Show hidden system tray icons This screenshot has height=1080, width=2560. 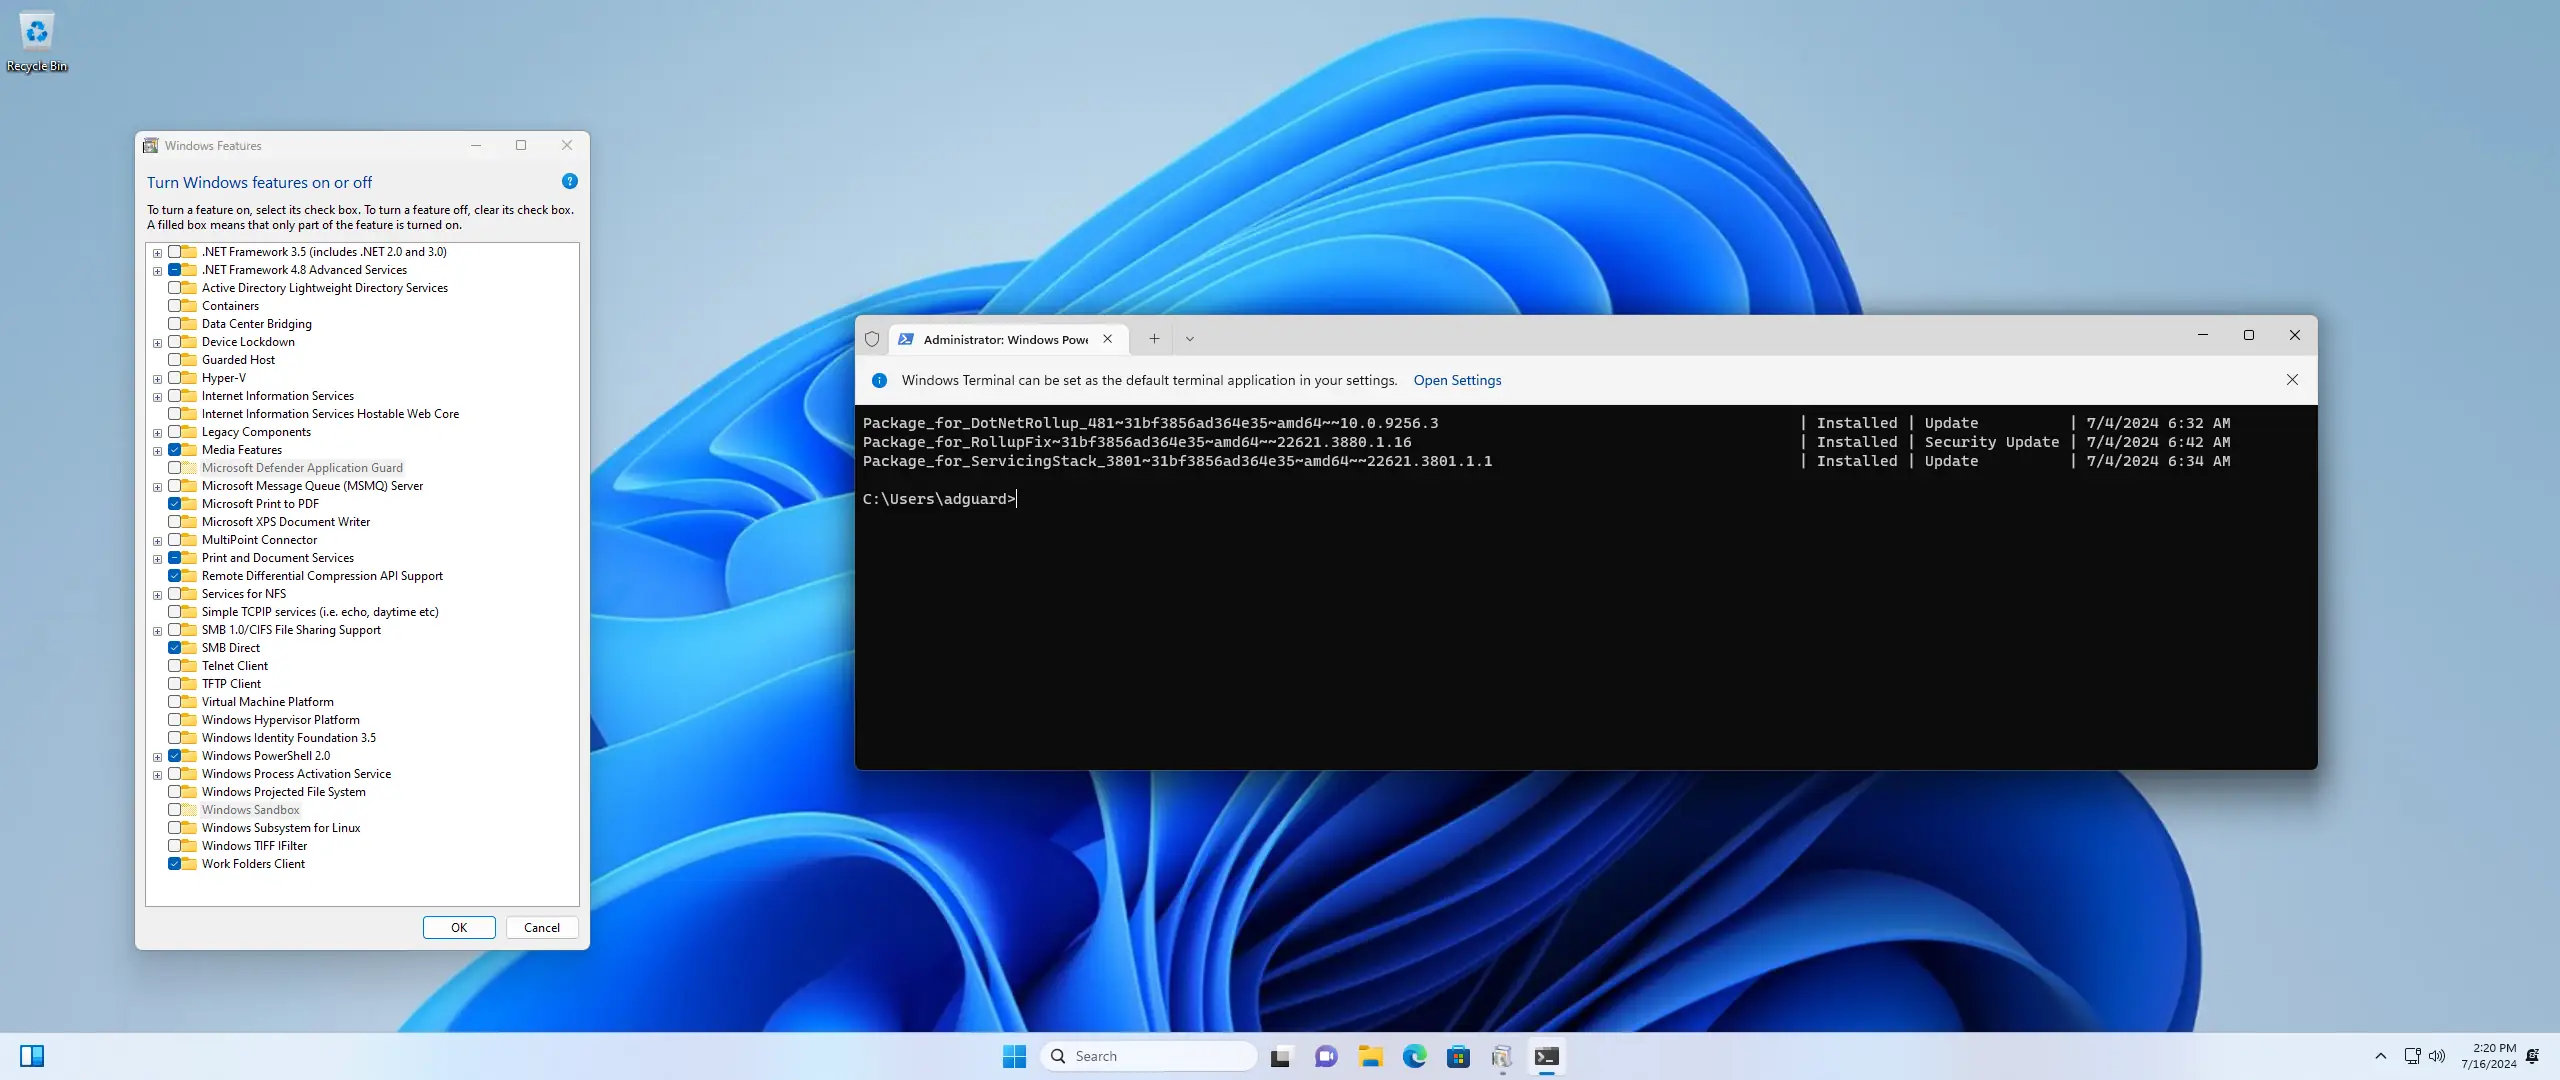[2380, 1056]
